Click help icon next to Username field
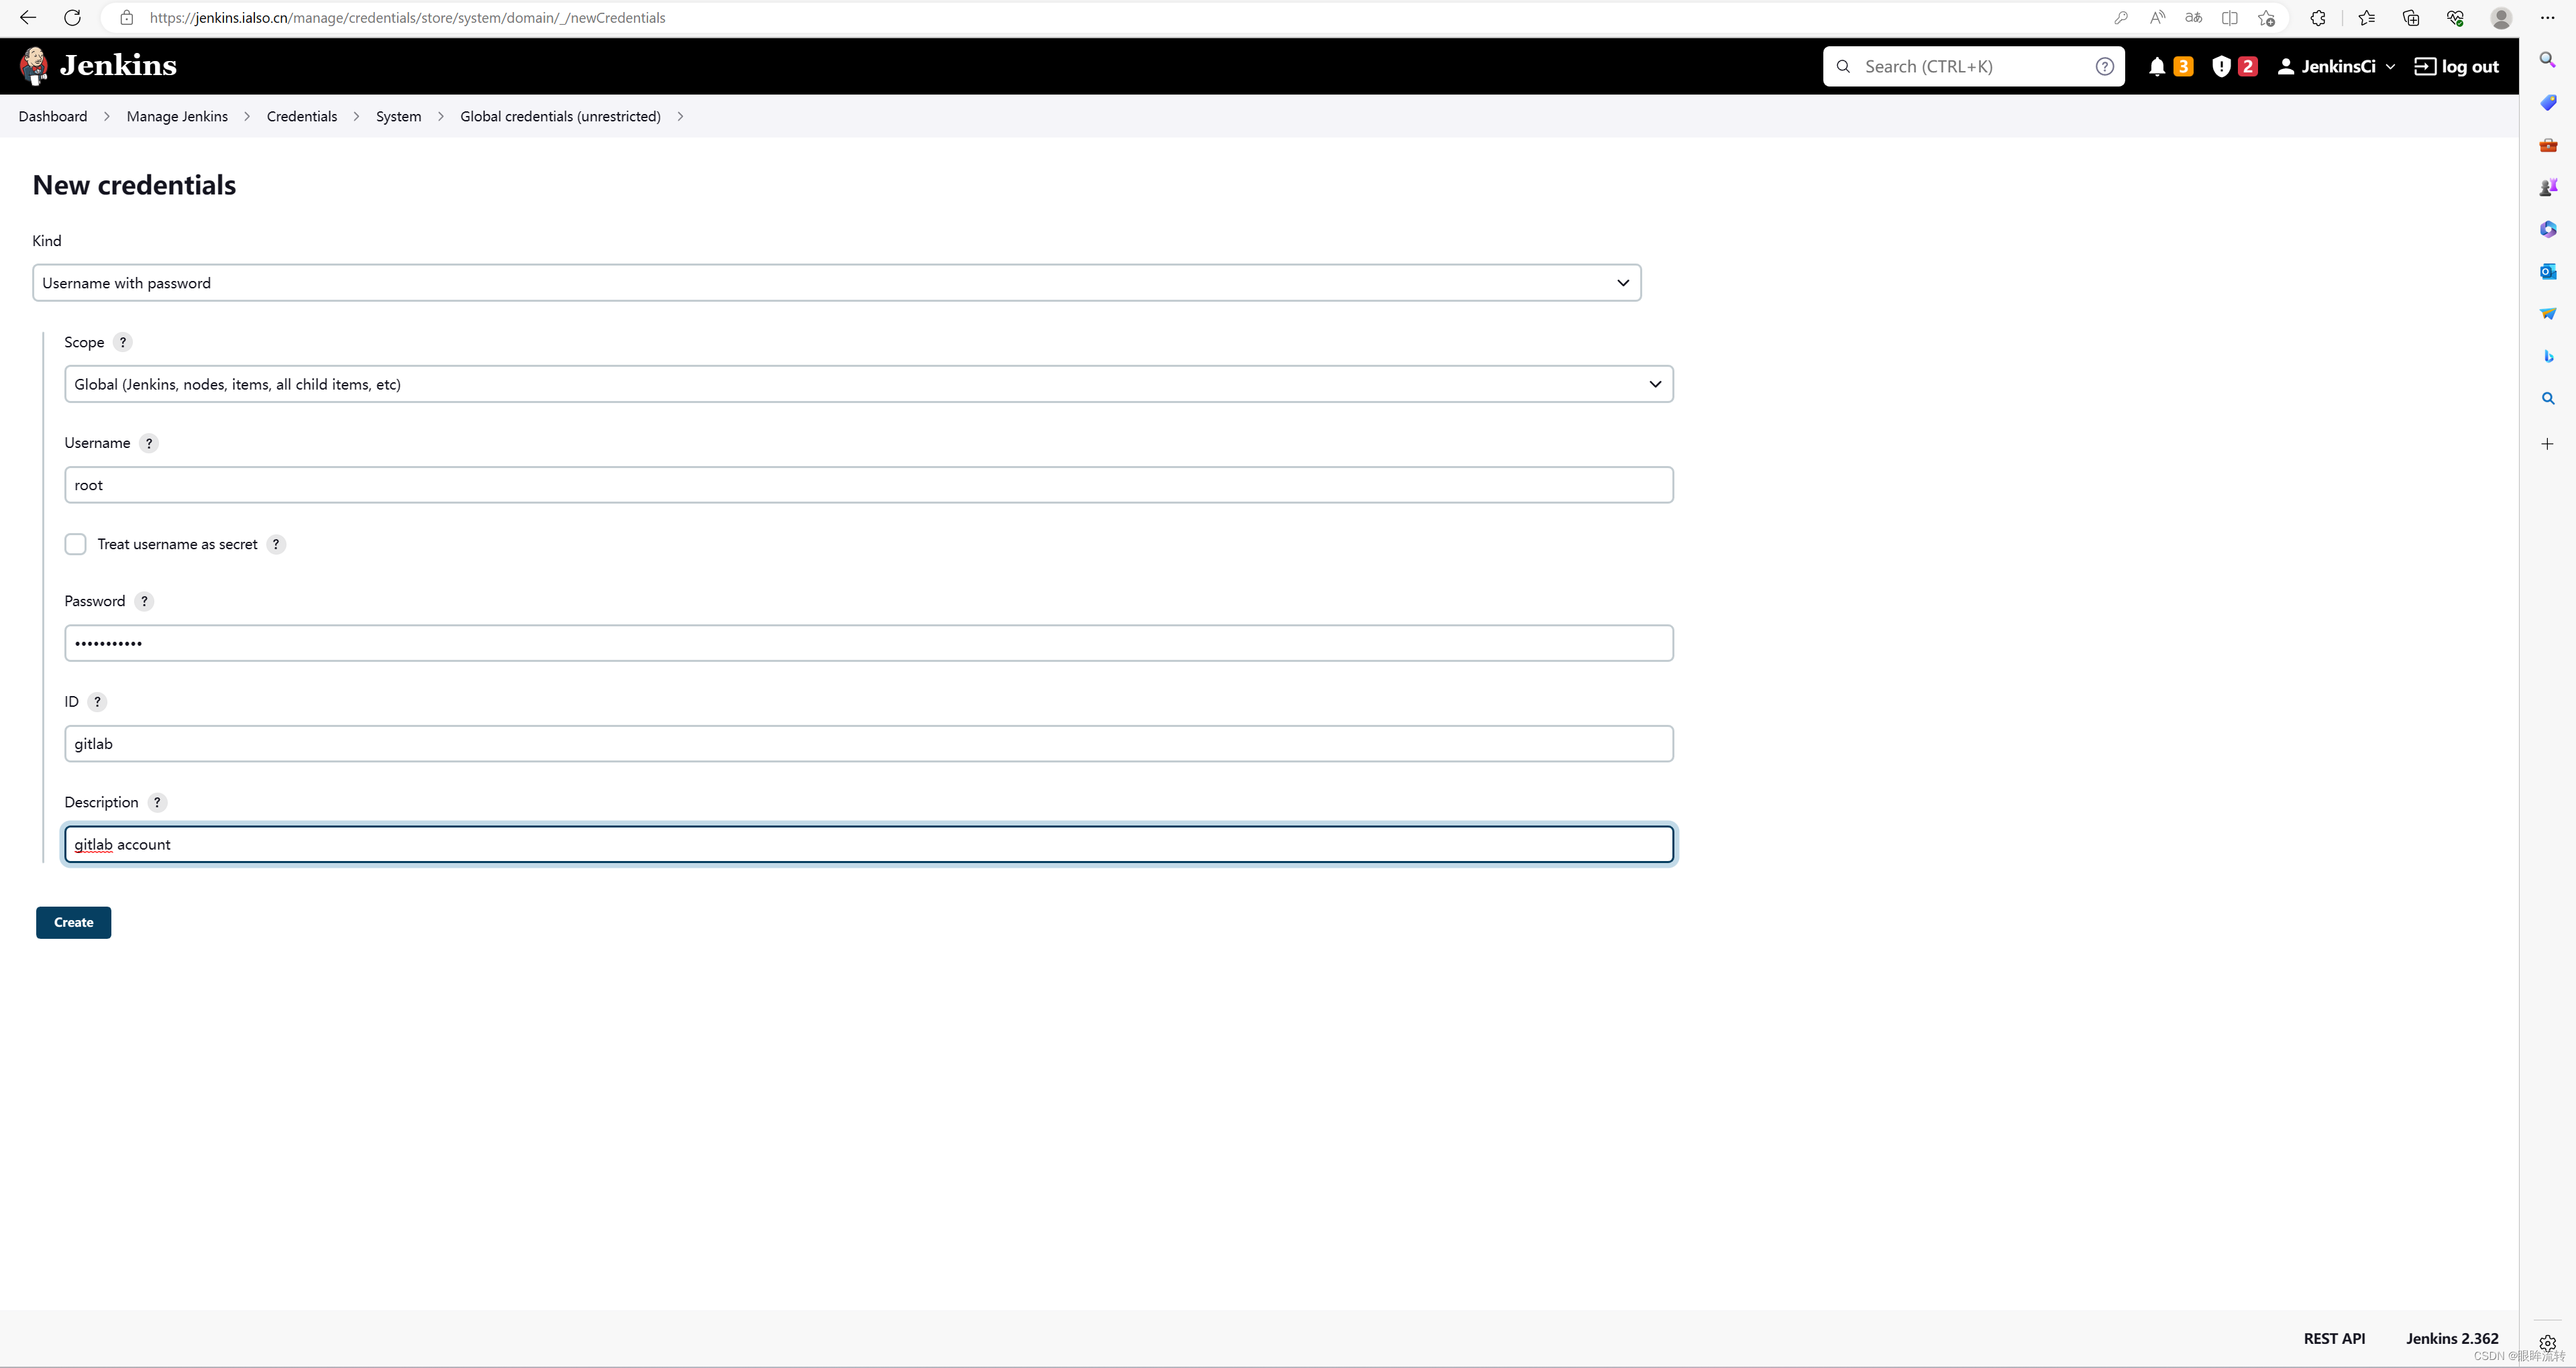2576x1368 pixels. tap(150, 443)
